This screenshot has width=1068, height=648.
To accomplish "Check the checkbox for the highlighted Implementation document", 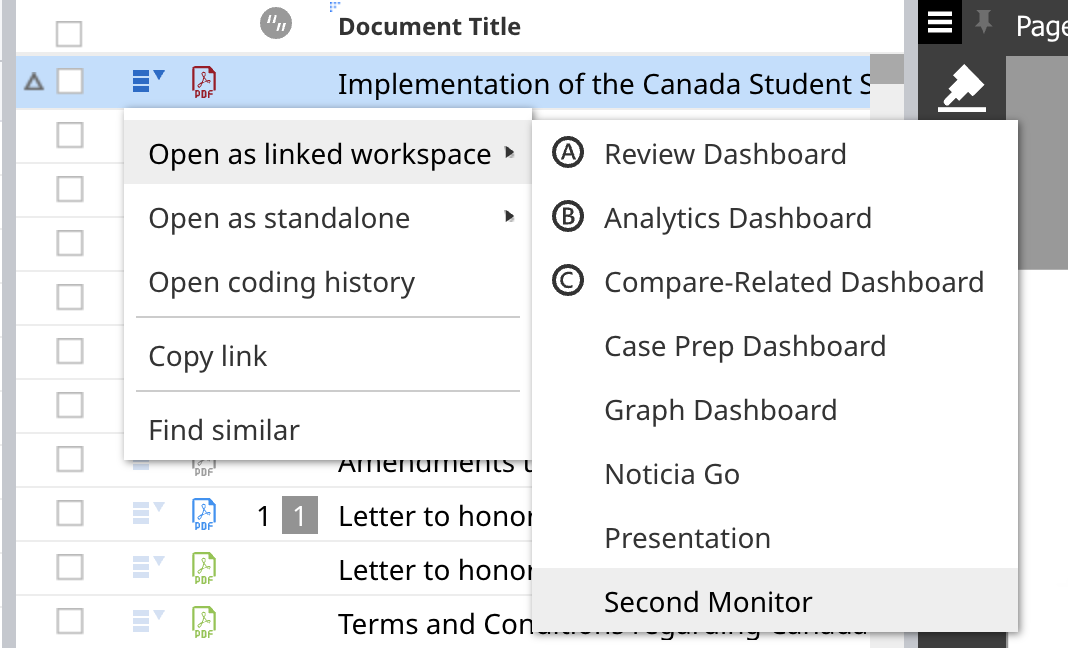I will 70,81.
